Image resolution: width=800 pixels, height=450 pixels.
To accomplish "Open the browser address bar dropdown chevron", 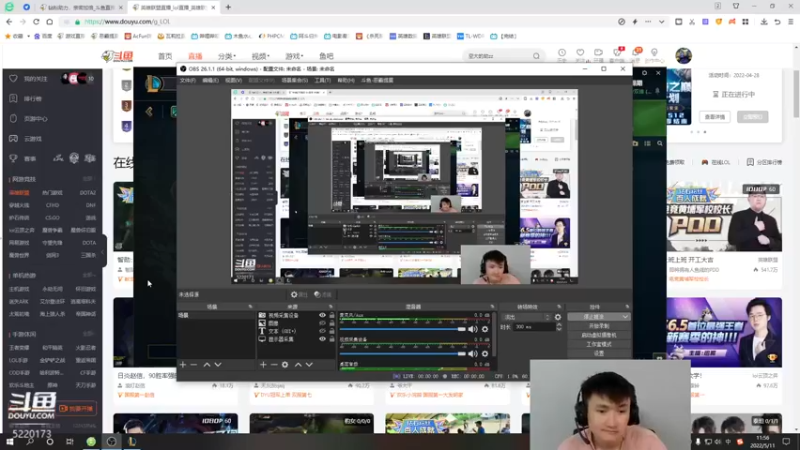I will click(662, 22).
